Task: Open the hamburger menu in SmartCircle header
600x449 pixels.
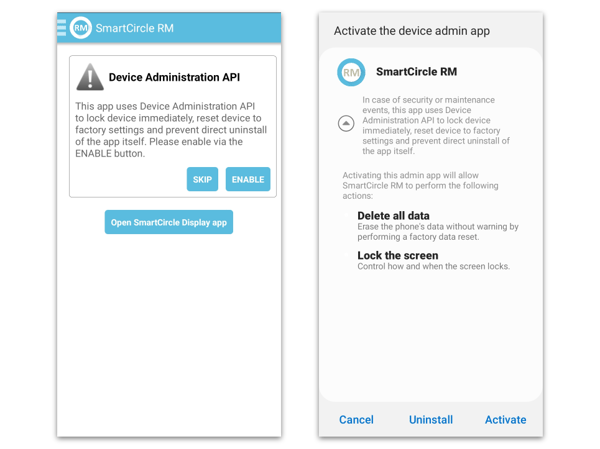Action: pyautogui.click(x=62, y=28)
